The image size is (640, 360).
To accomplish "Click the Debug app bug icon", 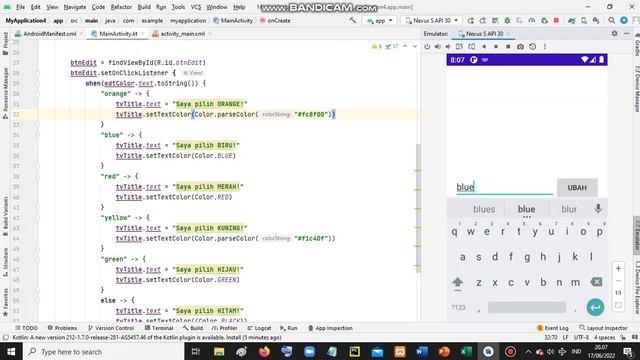I will (x=507, y=20).
